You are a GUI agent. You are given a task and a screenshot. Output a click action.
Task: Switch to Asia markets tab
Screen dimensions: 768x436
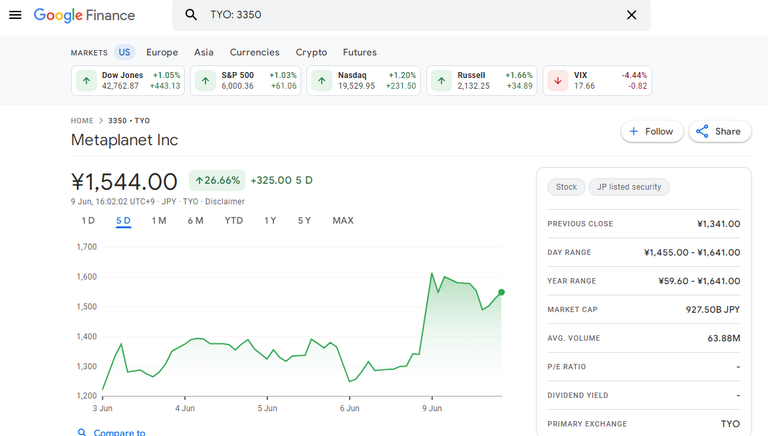coord(204,52)
